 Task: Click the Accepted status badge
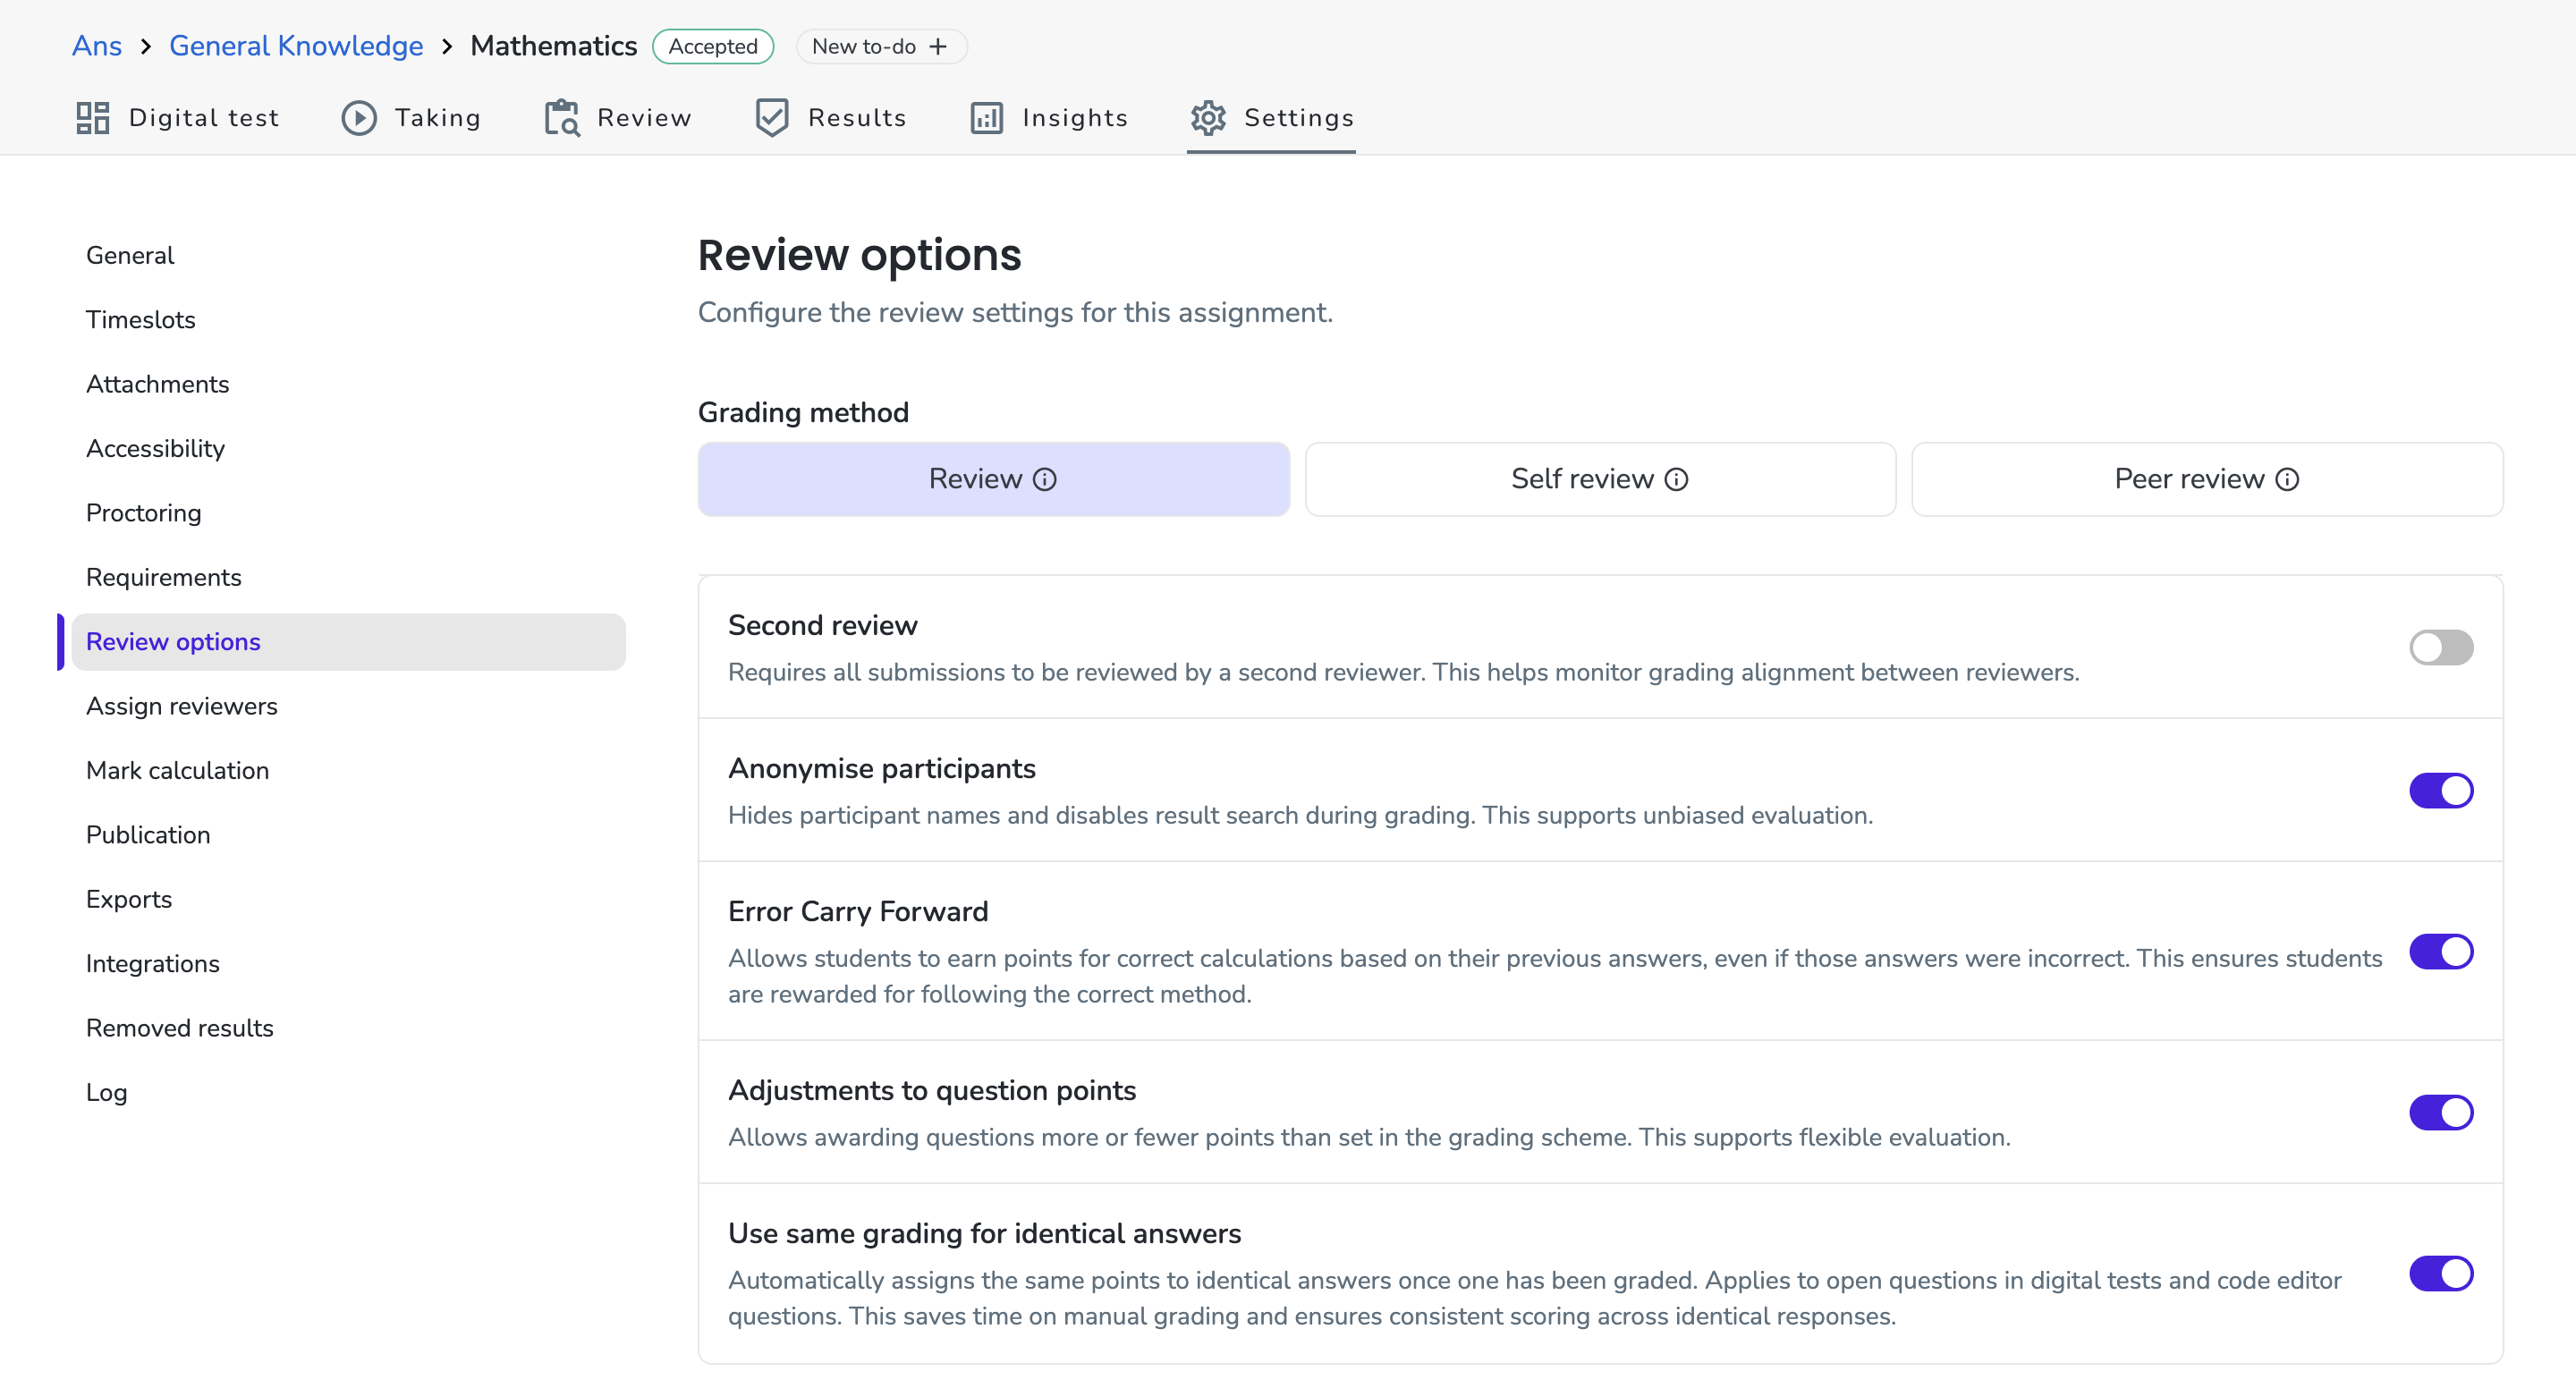click(x=713, y=47)
